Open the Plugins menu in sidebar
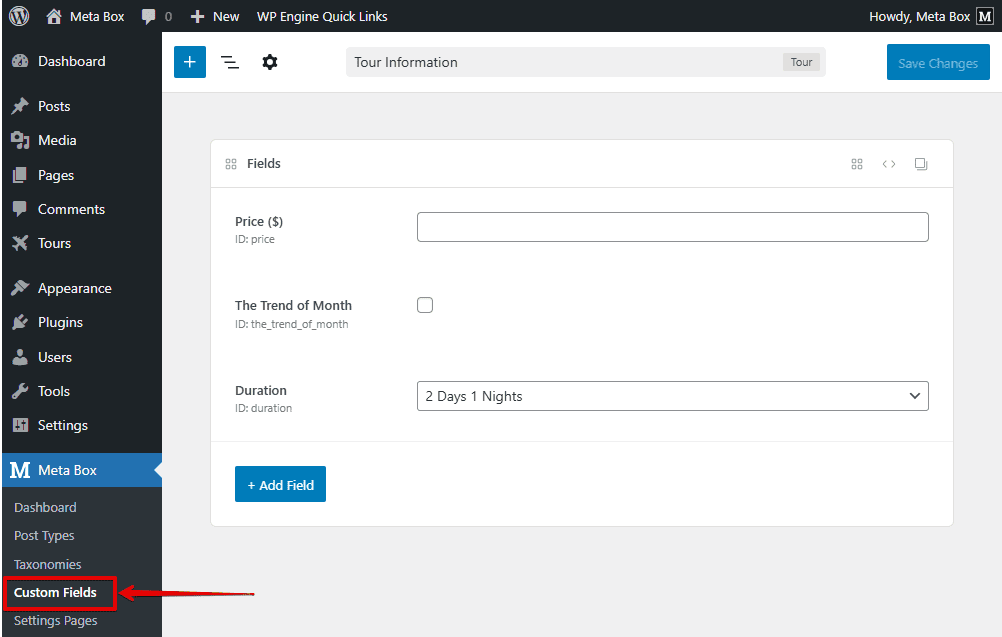 [60, 322]
